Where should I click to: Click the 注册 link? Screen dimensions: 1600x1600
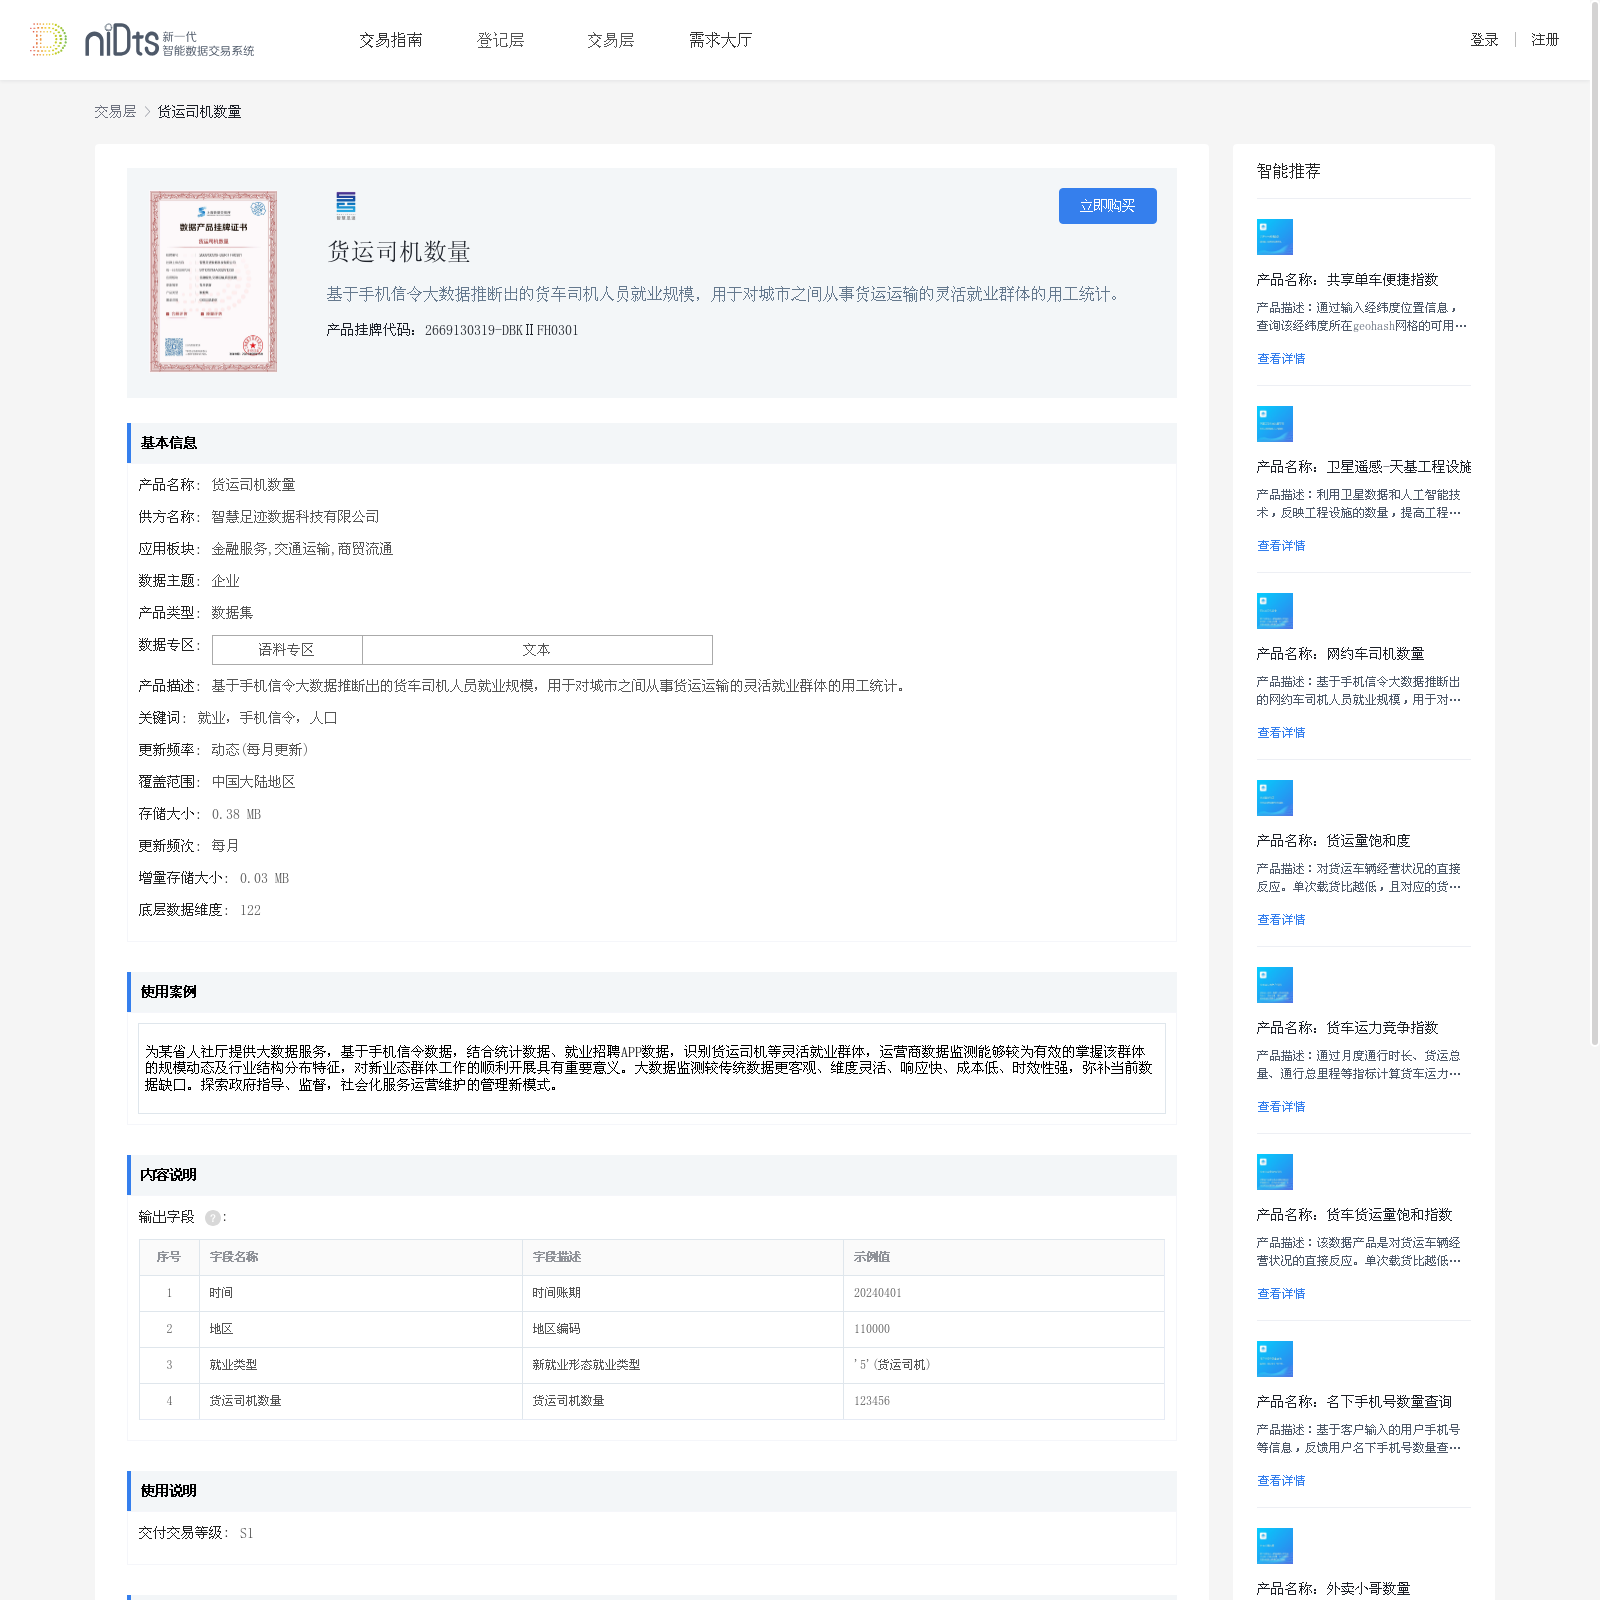click(1545, 40)
